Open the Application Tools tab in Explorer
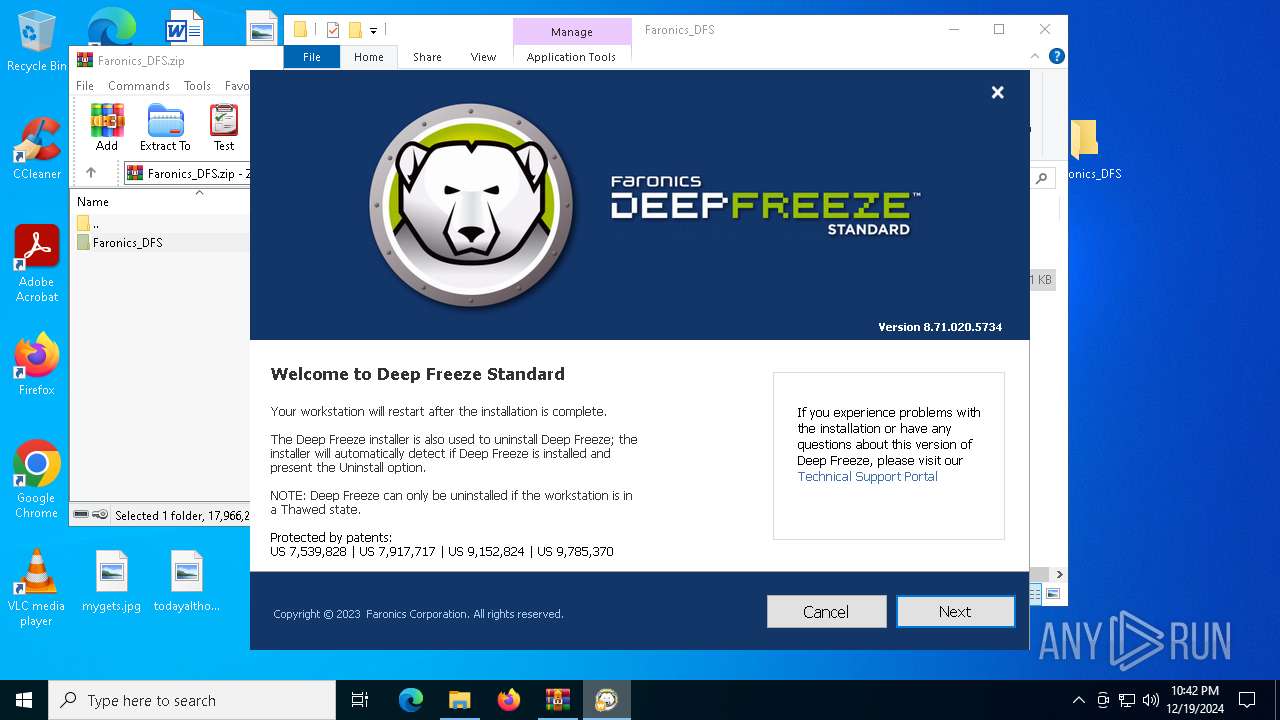Image resolution: width=1280 pixels, height=720 pixels. (x=571, y=57)
